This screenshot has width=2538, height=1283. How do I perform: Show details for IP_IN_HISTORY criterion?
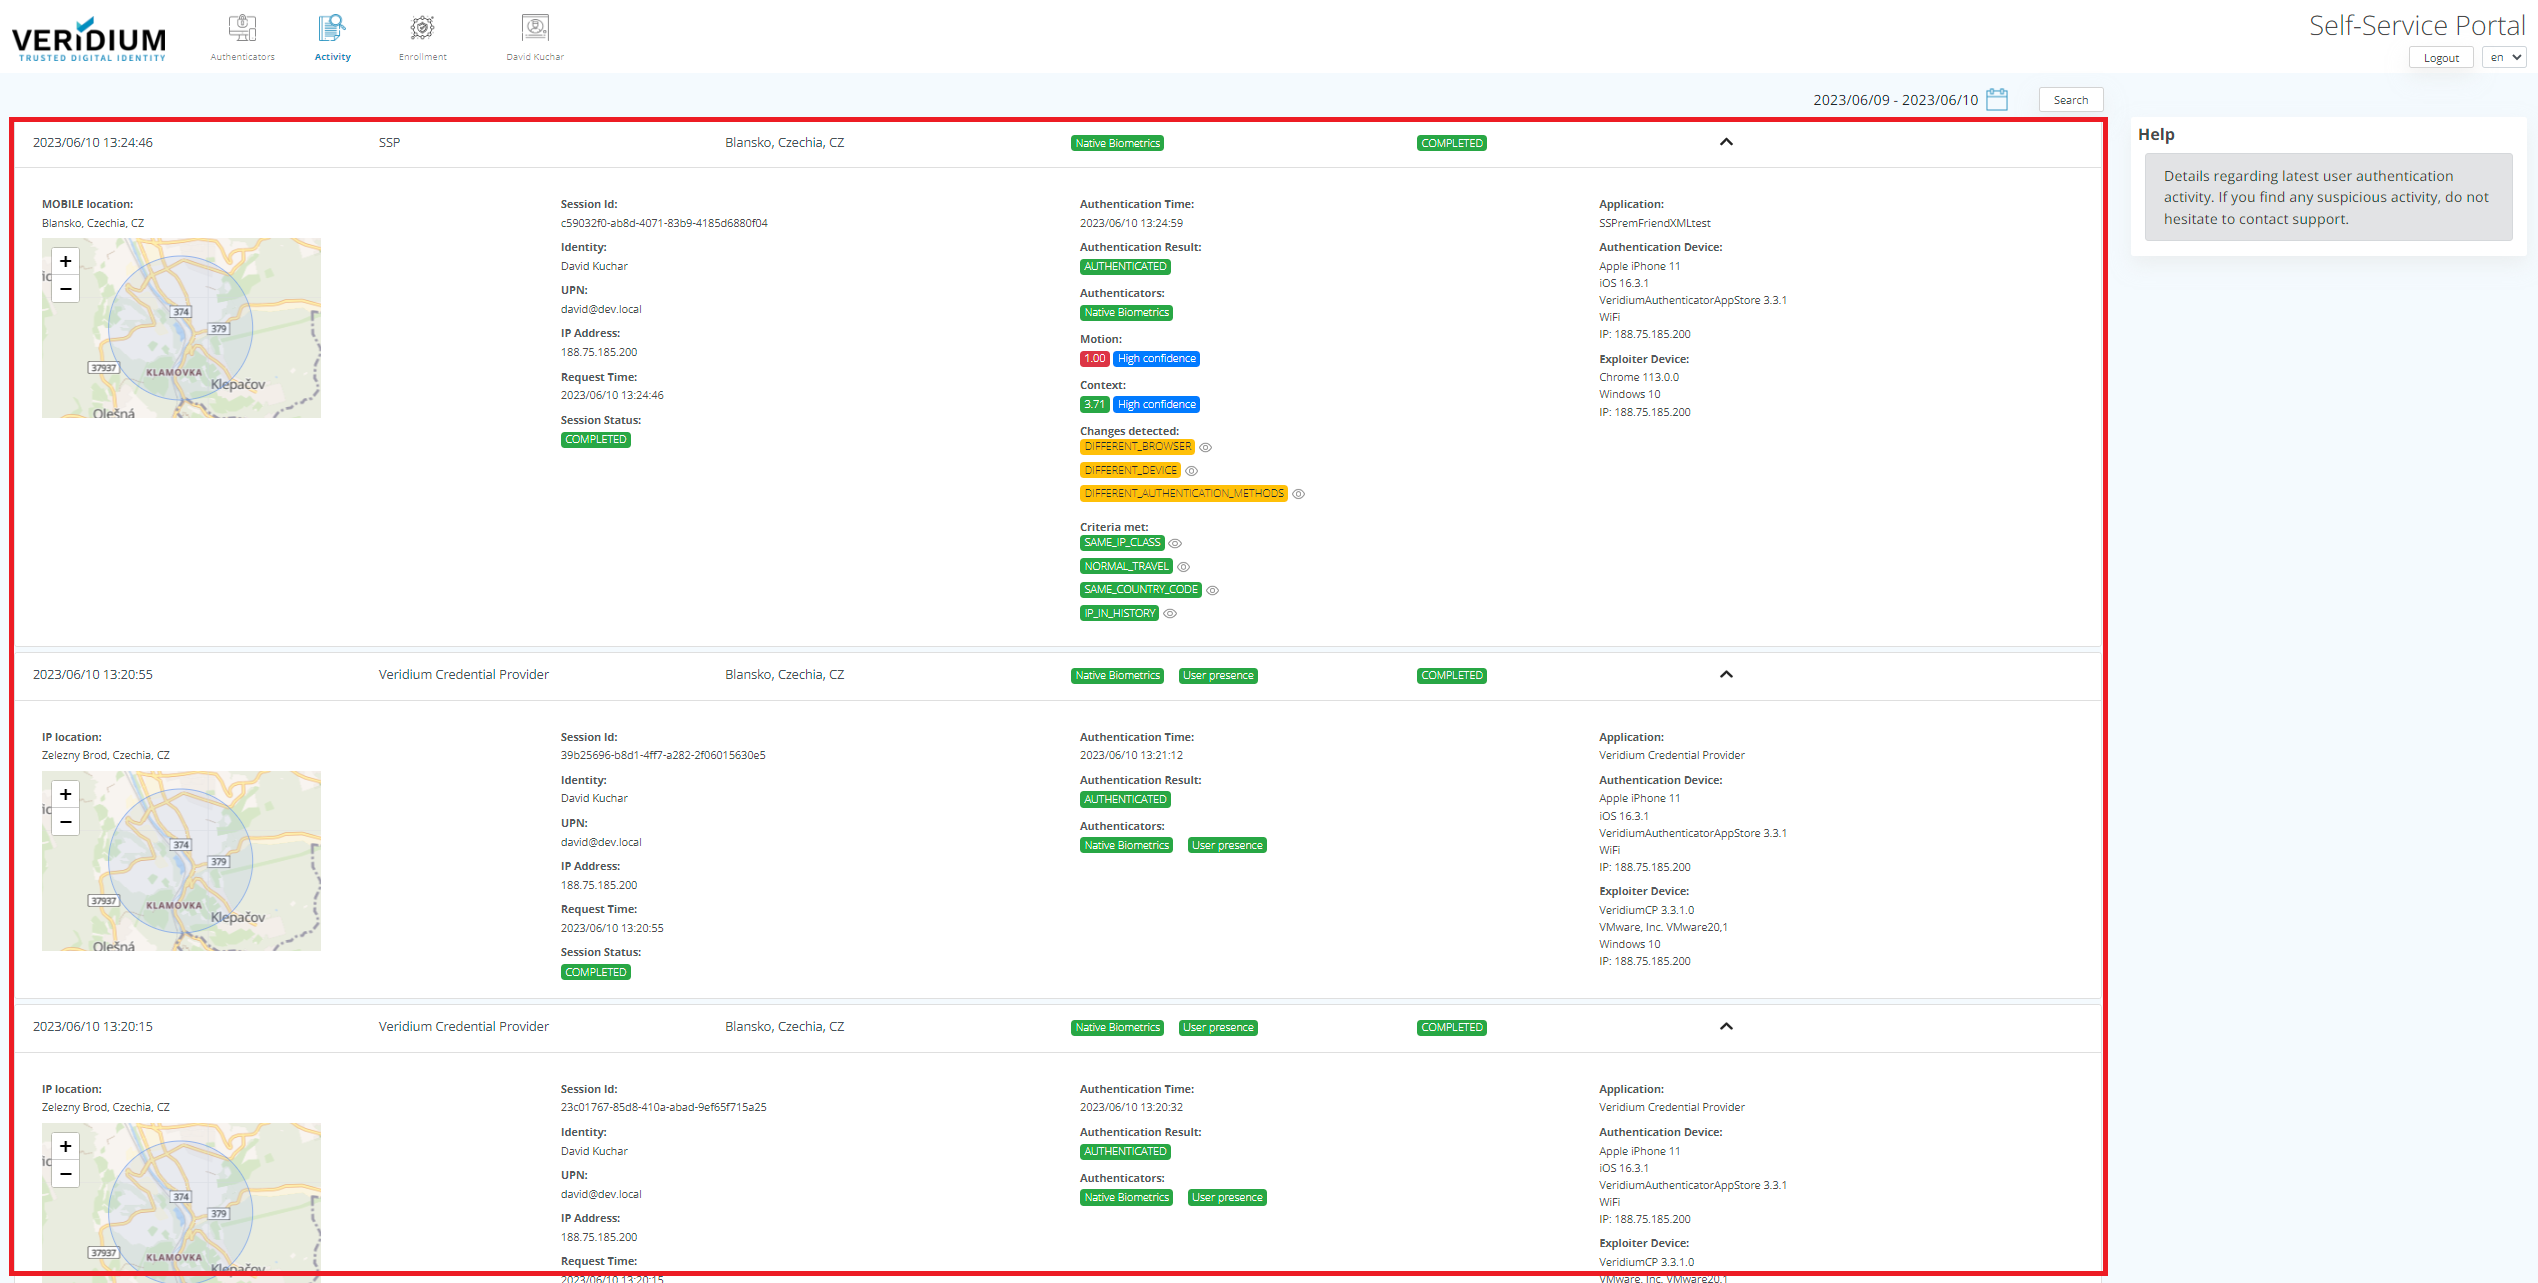pos(1170,614)
